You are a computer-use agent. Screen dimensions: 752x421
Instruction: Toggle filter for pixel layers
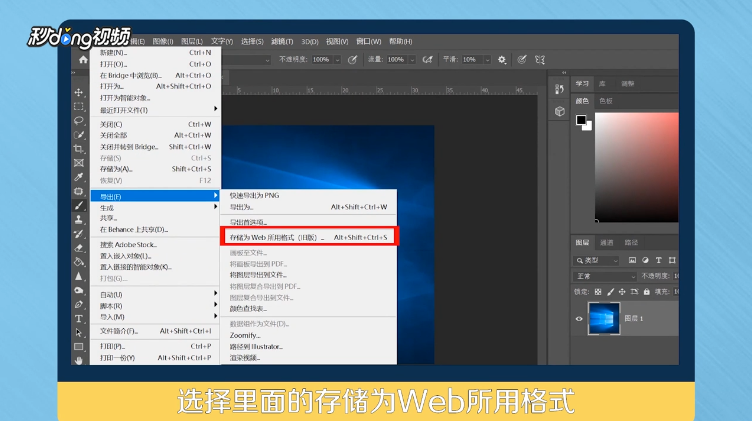click(x=633, y=260)
